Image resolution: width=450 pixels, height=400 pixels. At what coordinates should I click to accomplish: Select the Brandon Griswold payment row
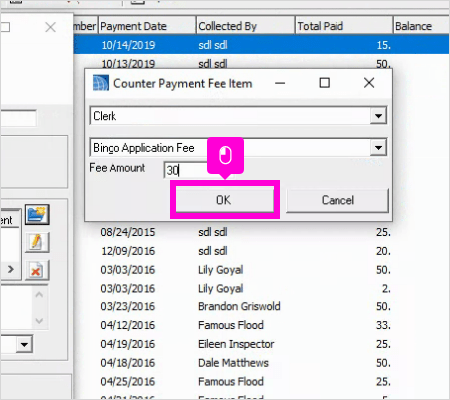[x=261, y=306]
